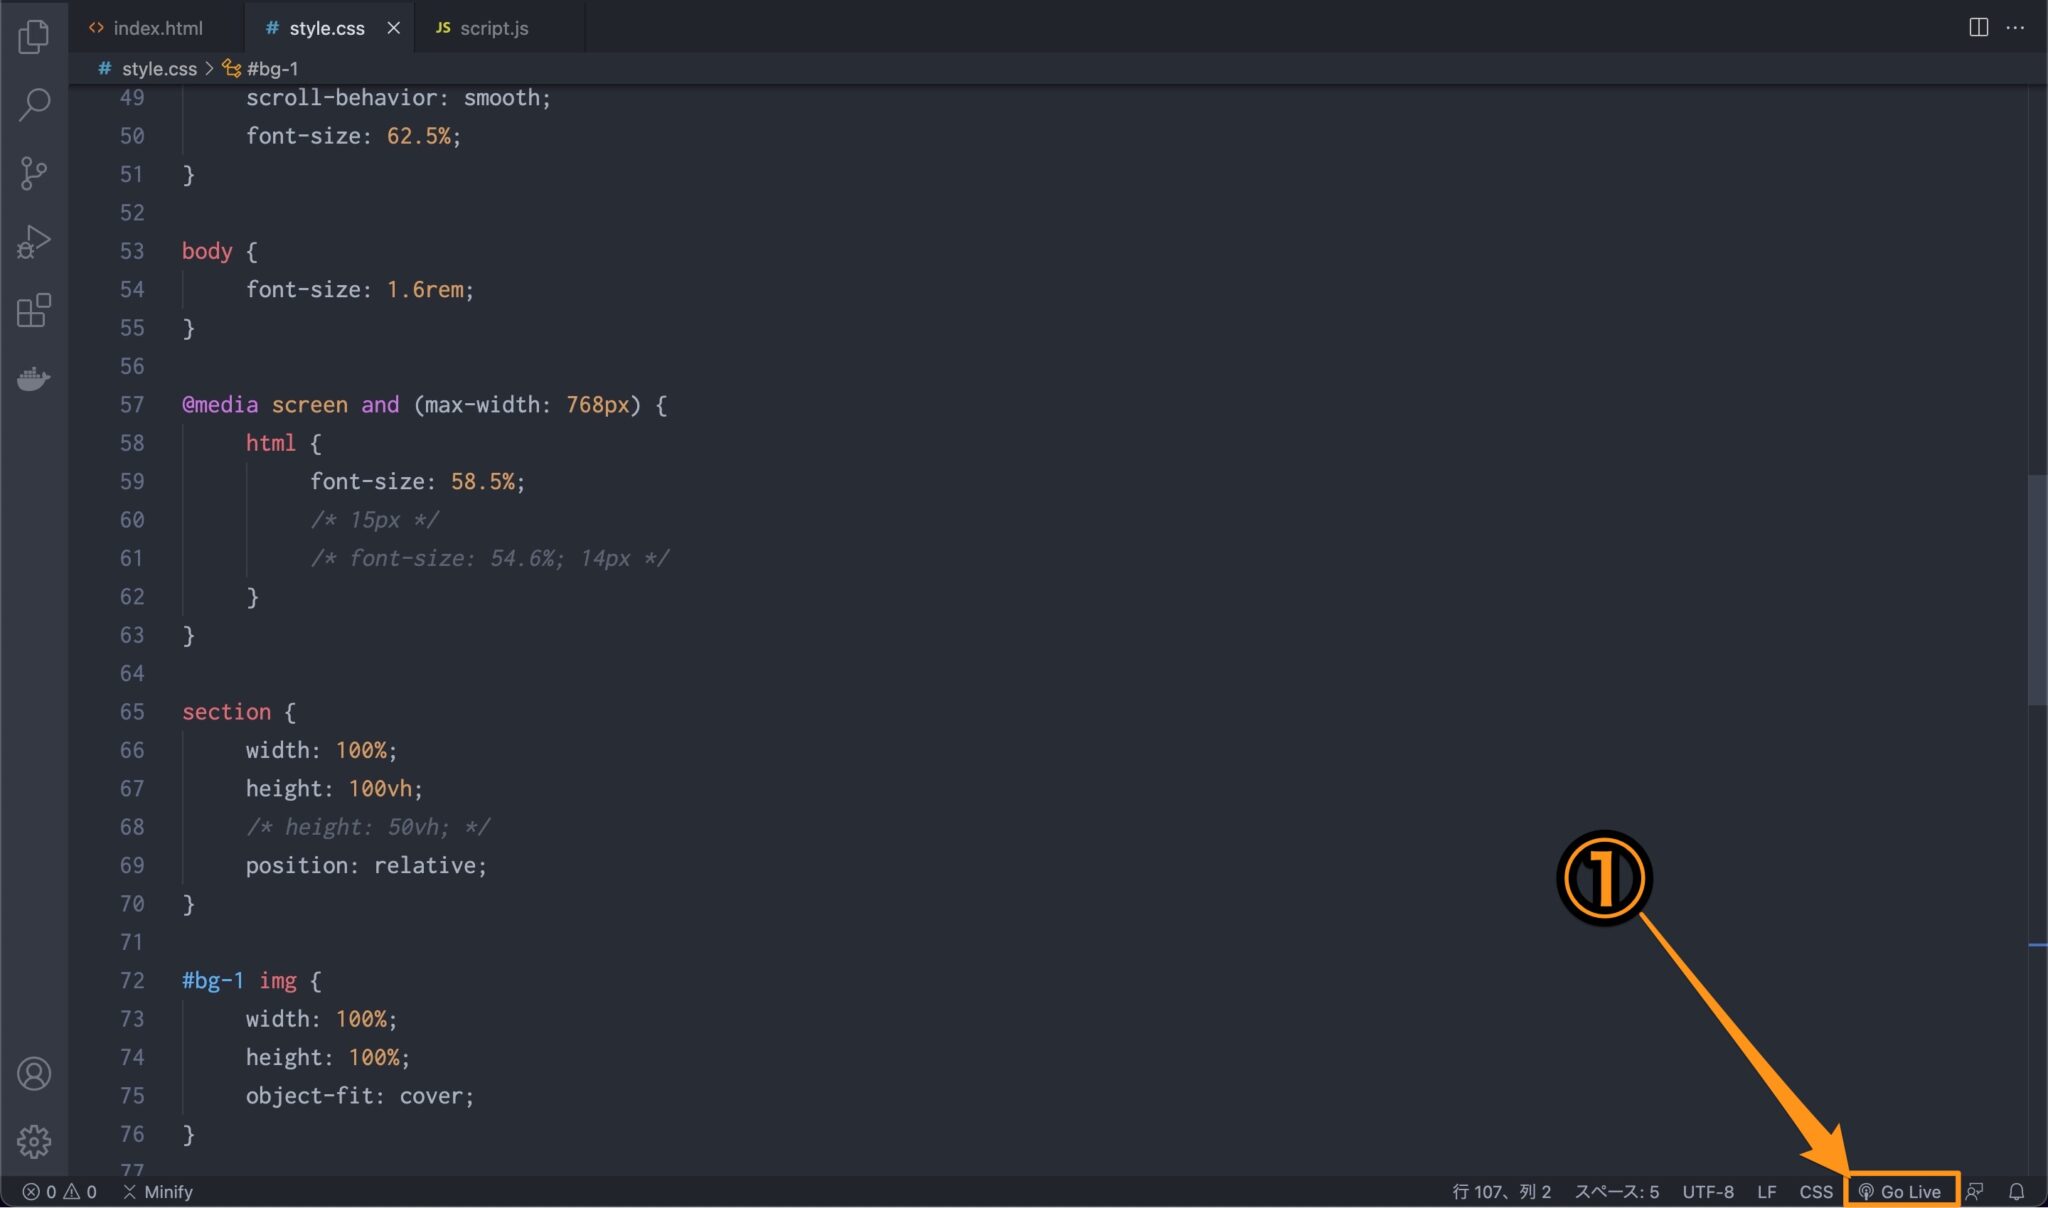Open the Manage settings gear

tap(34, 1141)
